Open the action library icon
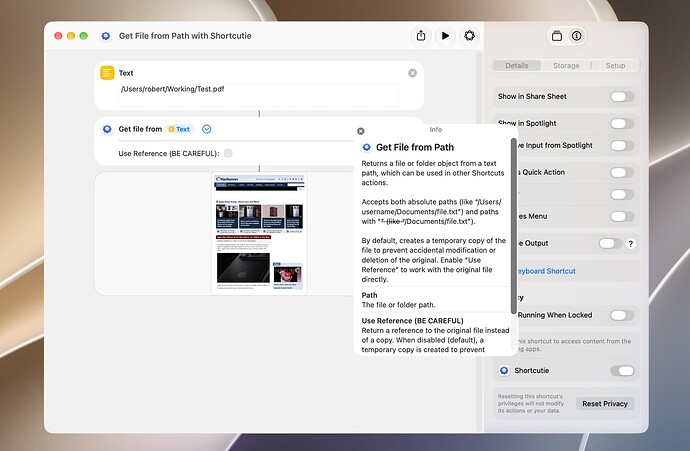Viewport: 690px width, 451px height. [x=557, y=36]
